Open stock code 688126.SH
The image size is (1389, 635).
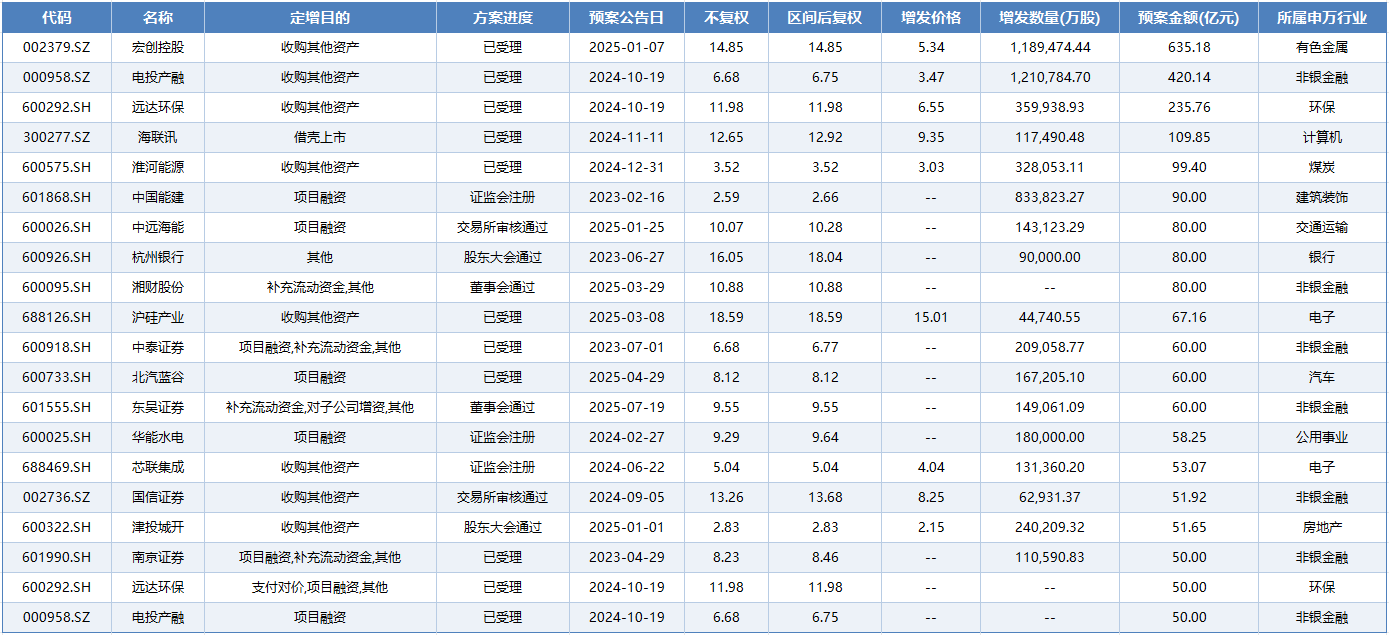tap(56, 317)
